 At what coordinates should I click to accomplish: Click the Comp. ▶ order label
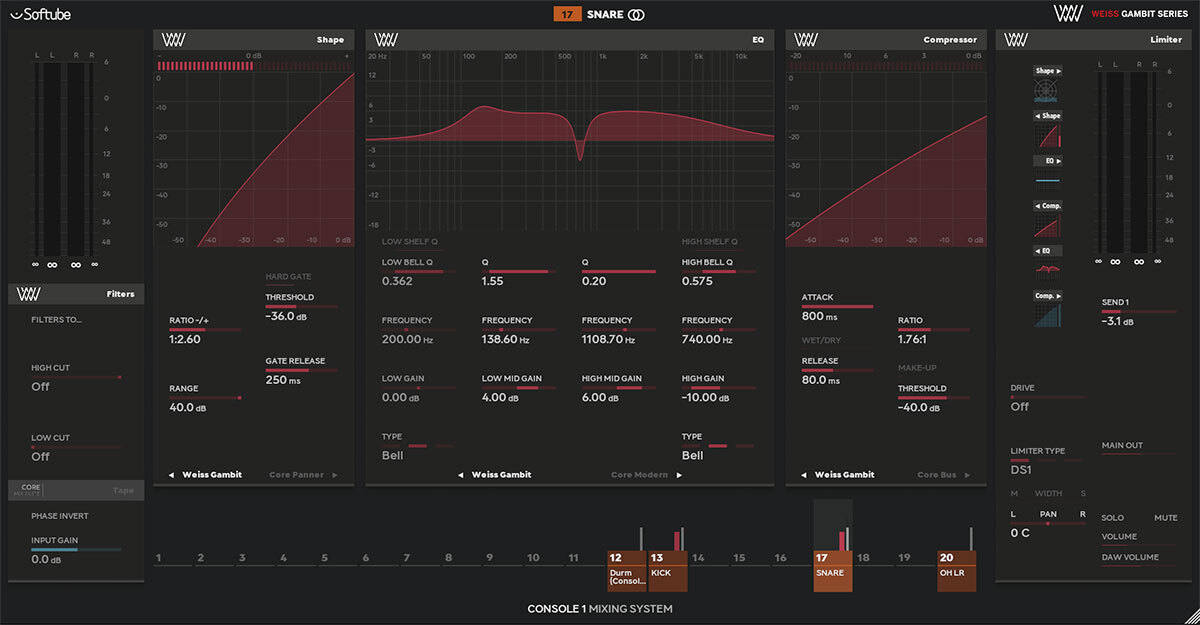pyautogui.click(x=1048, y=294)
